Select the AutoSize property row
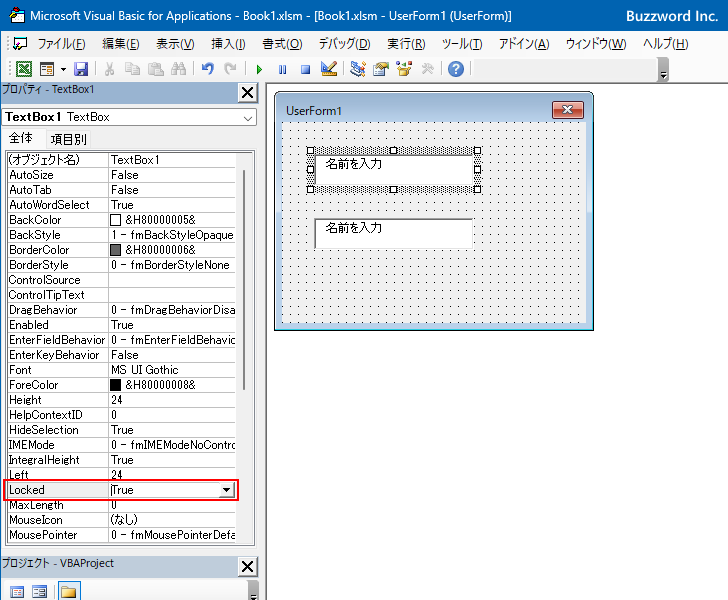Image resolution: width=728 pixels, height=600 pixels. [x=122, y=175]
